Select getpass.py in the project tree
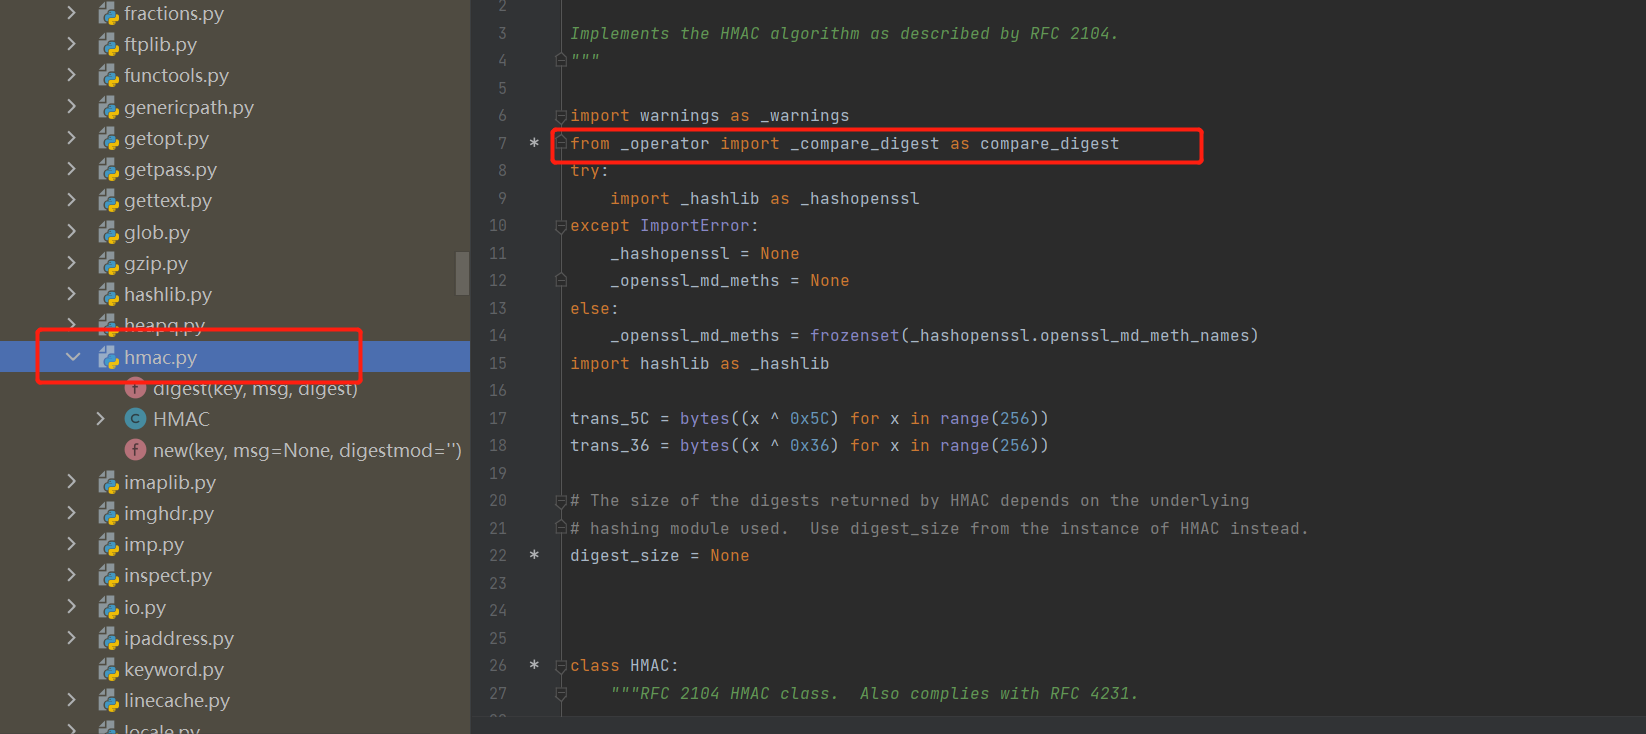The height and width of the screenshot is (734, 1646). 170,170
